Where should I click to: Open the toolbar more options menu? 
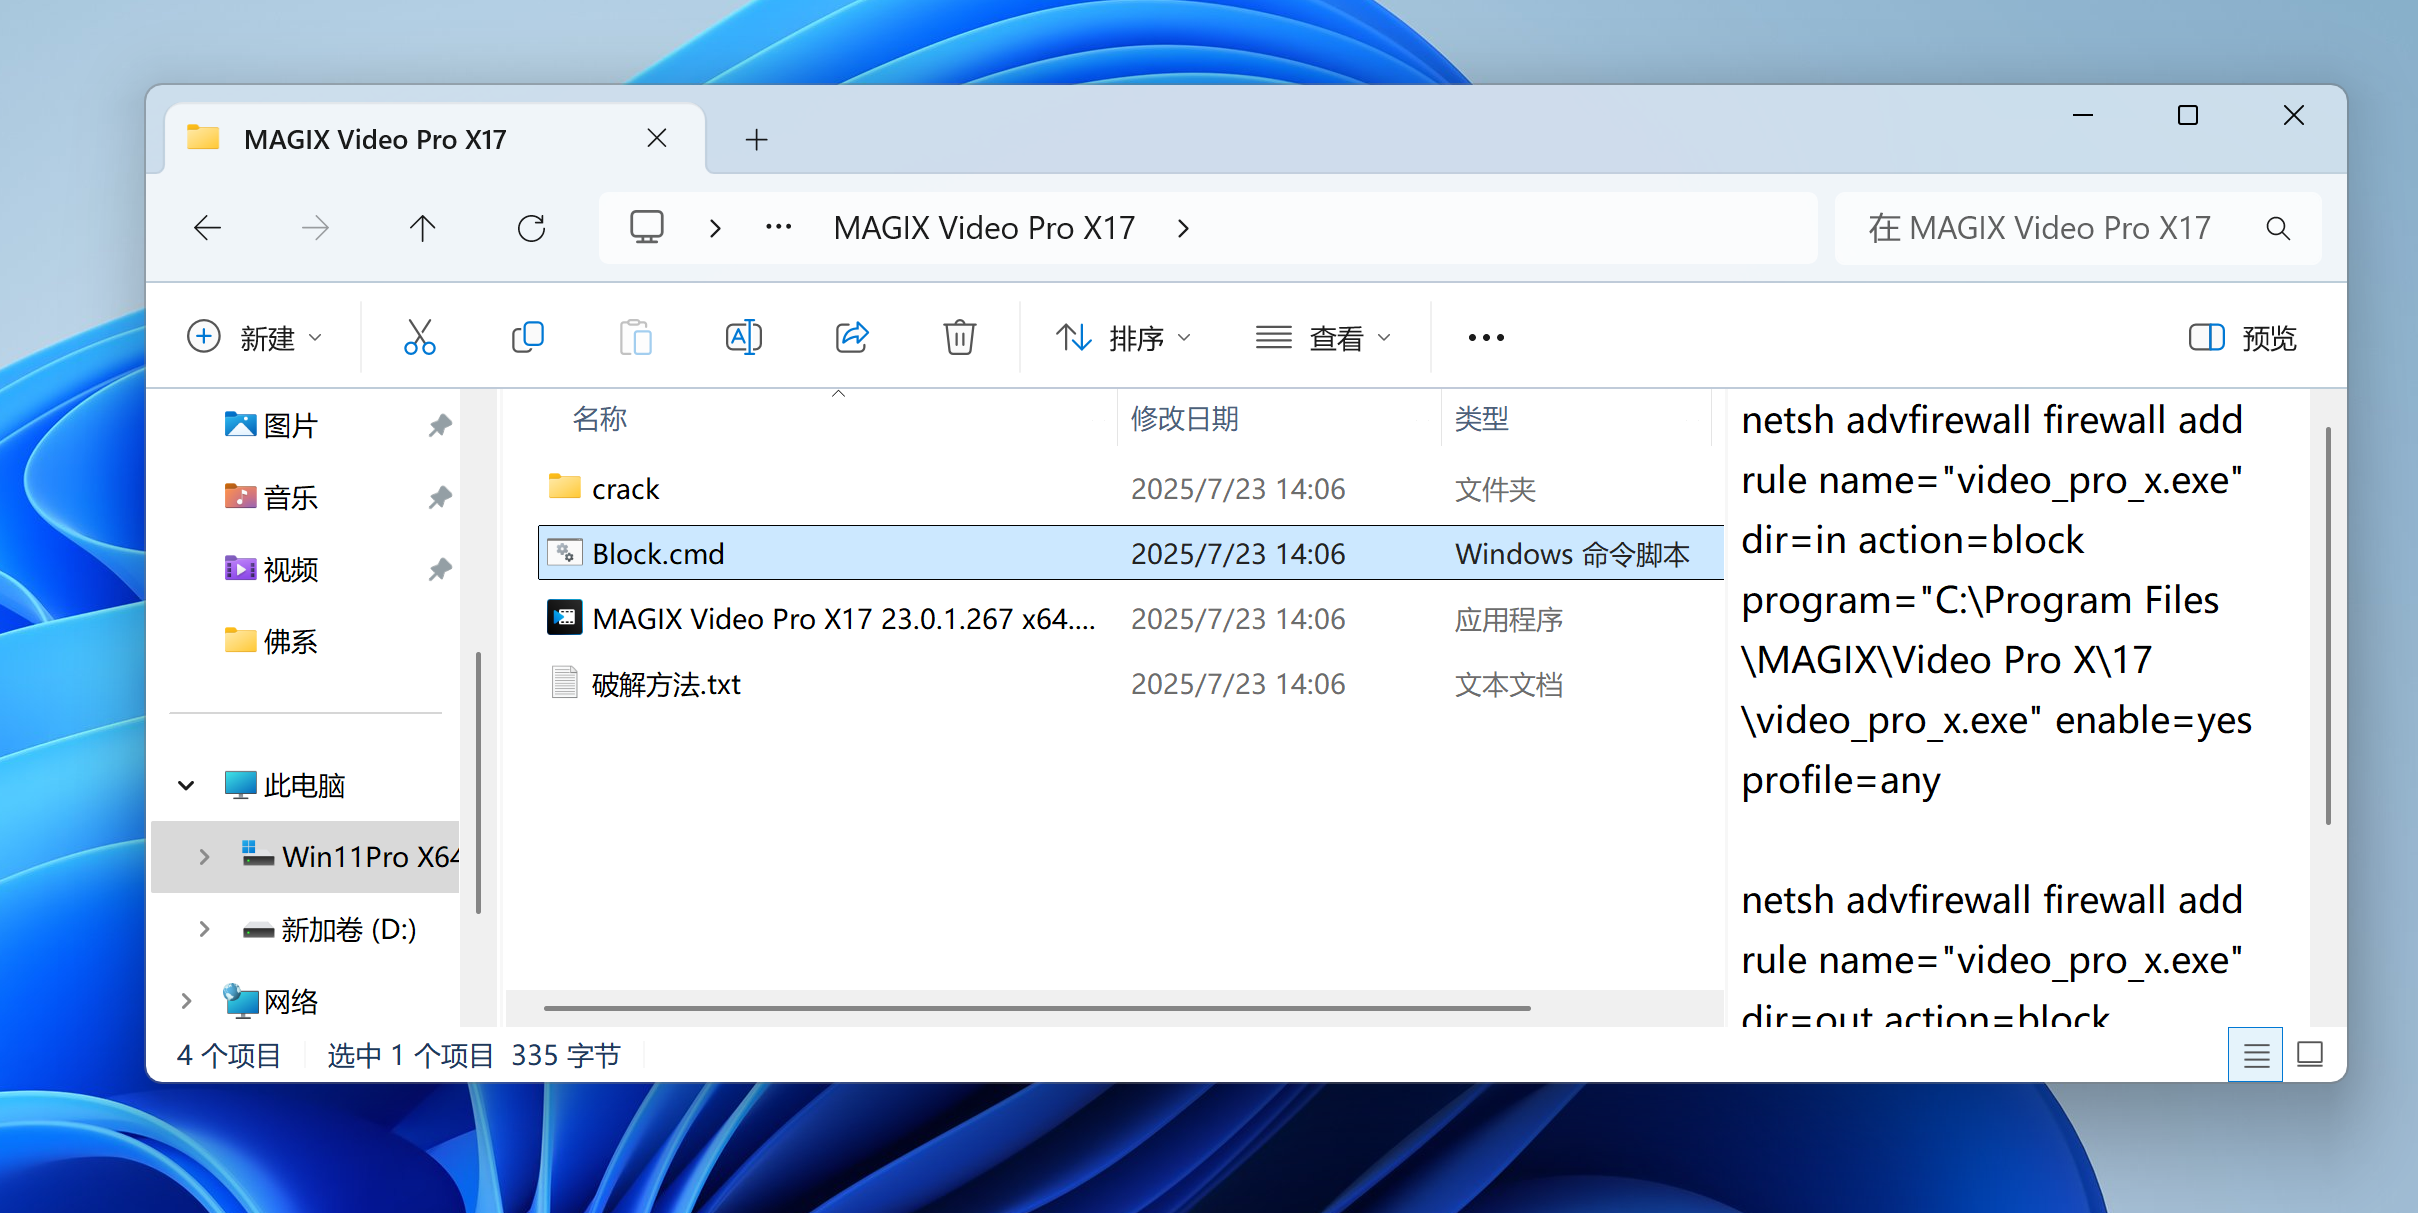coord(1486,338)
